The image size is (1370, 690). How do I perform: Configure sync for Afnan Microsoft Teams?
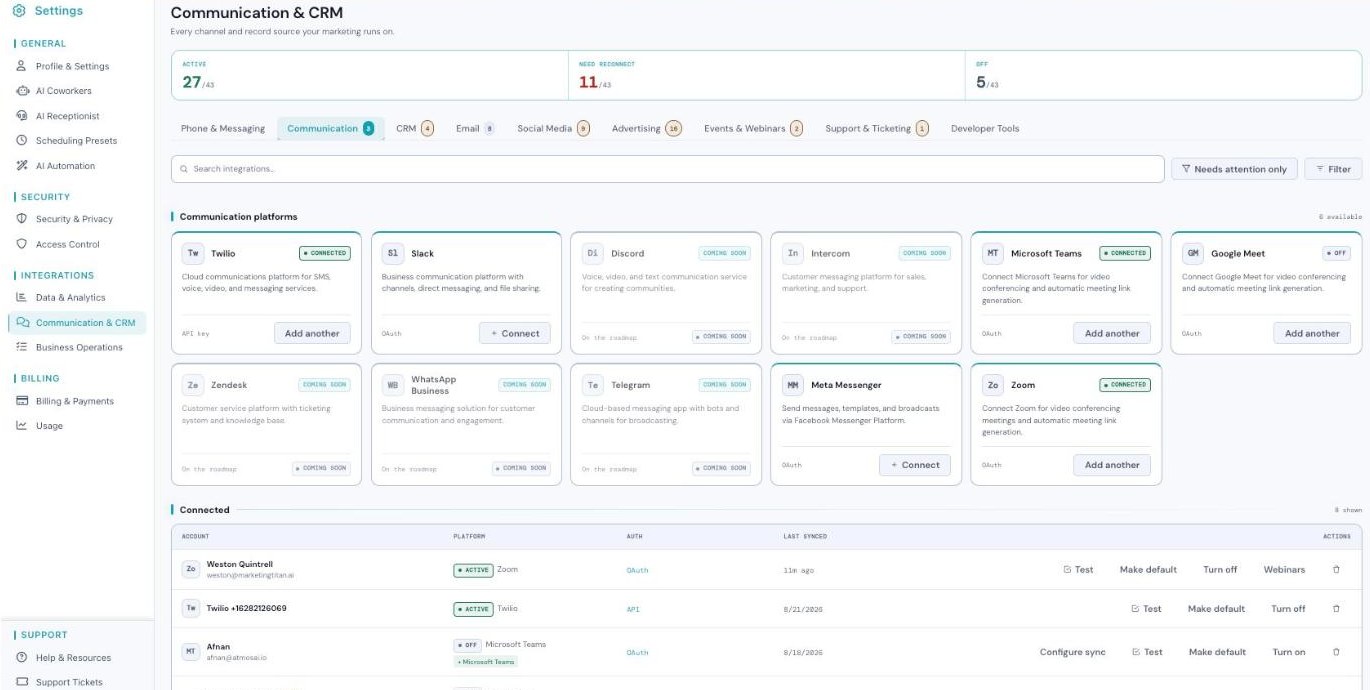click(x=1073, y=652)
